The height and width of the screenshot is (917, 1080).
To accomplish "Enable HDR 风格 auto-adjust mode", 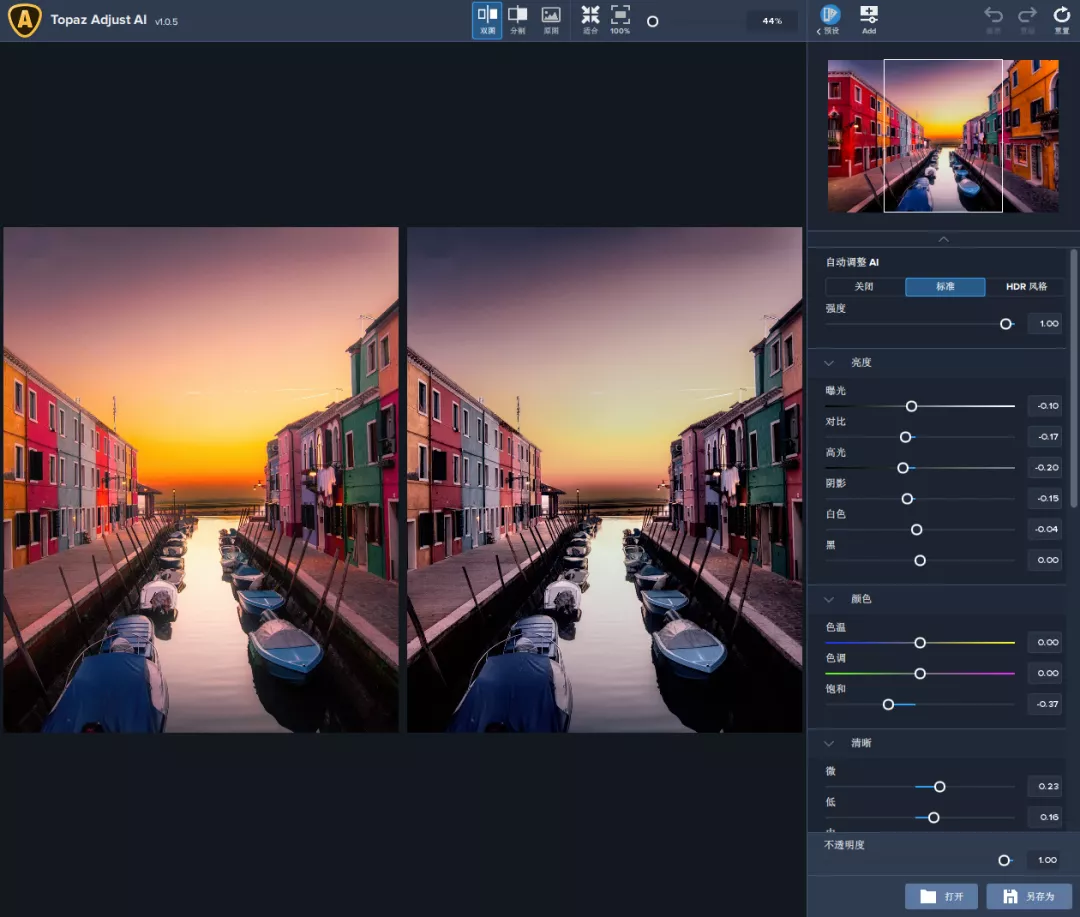I will click(x=1026, y=287).
